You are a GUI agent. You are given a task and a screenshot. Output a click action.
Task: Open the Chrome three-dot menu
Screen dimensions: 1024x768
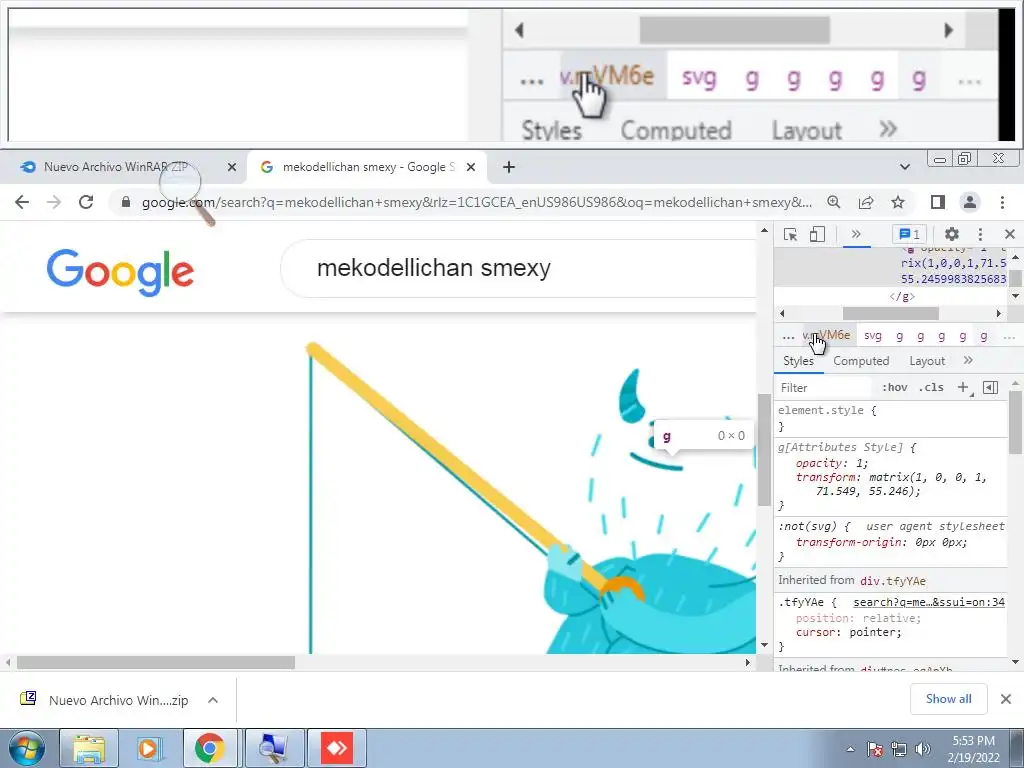1002,202
